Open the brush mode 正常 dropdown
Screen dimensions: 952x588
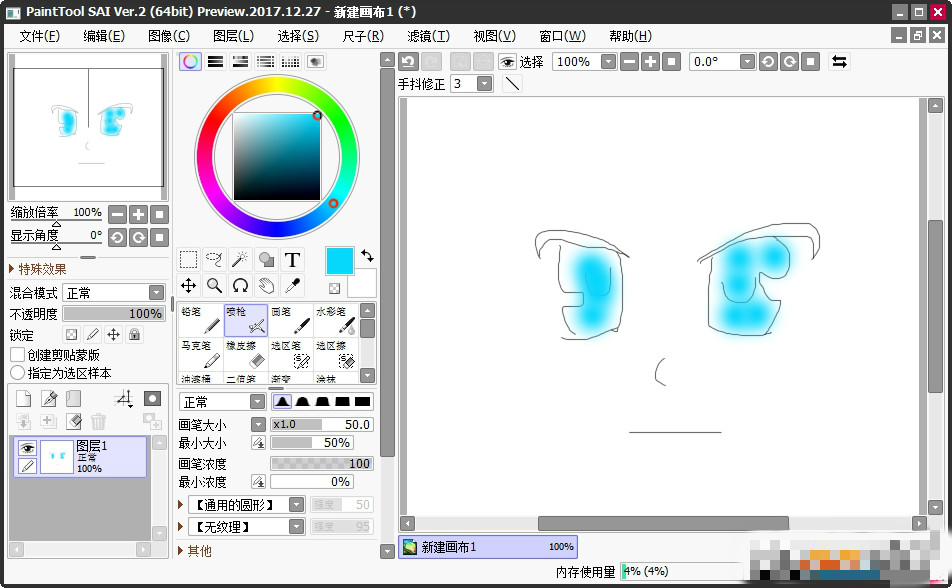coord(257,402)
